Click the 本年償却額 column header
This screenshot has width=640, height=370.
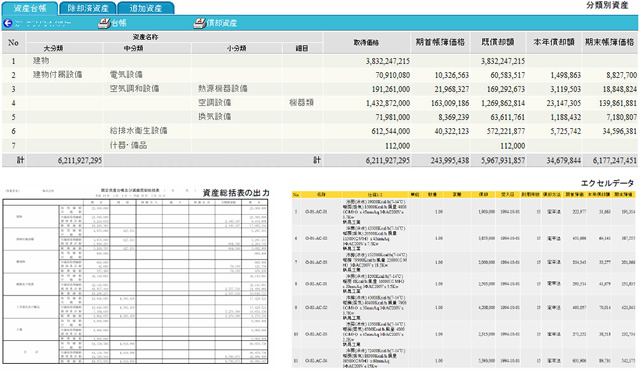pyautogui.click(x=554, y=42)
